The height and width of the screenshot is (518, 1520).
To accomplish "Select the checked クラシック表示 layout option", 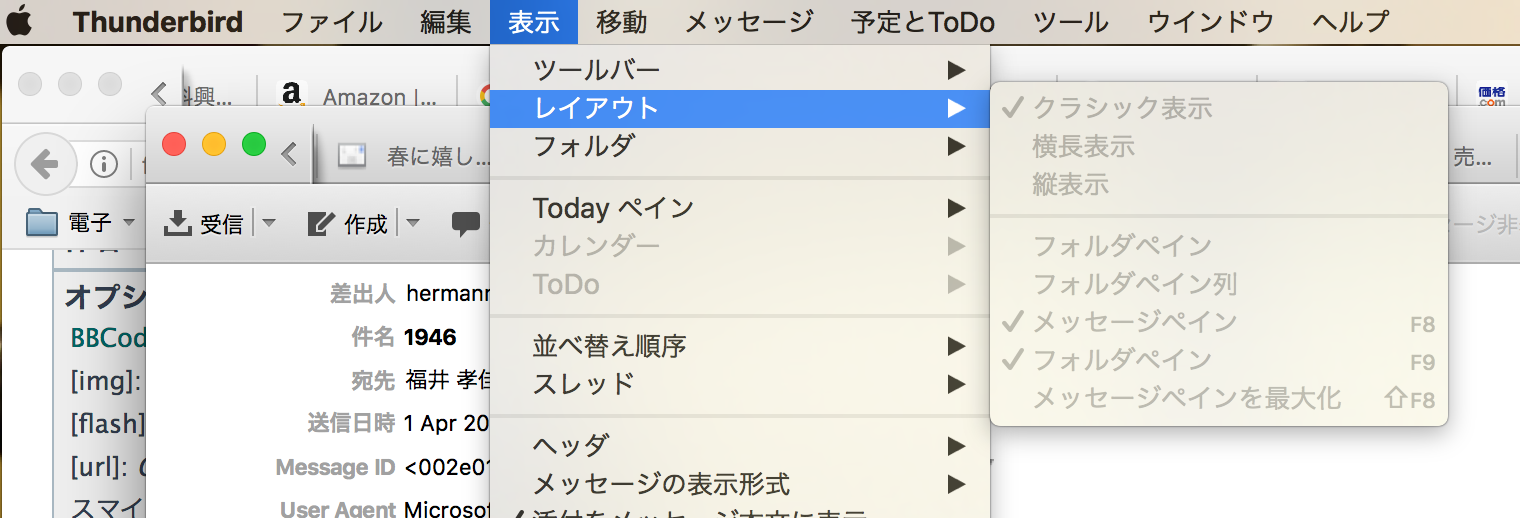I will (1121, 107).
